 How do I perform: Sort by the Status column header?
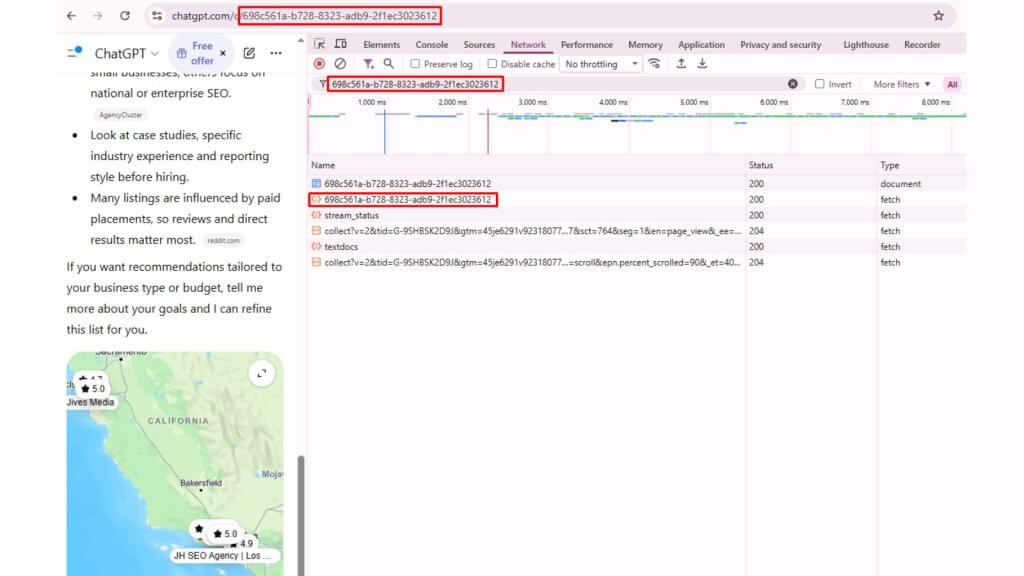tap(810, 165)
